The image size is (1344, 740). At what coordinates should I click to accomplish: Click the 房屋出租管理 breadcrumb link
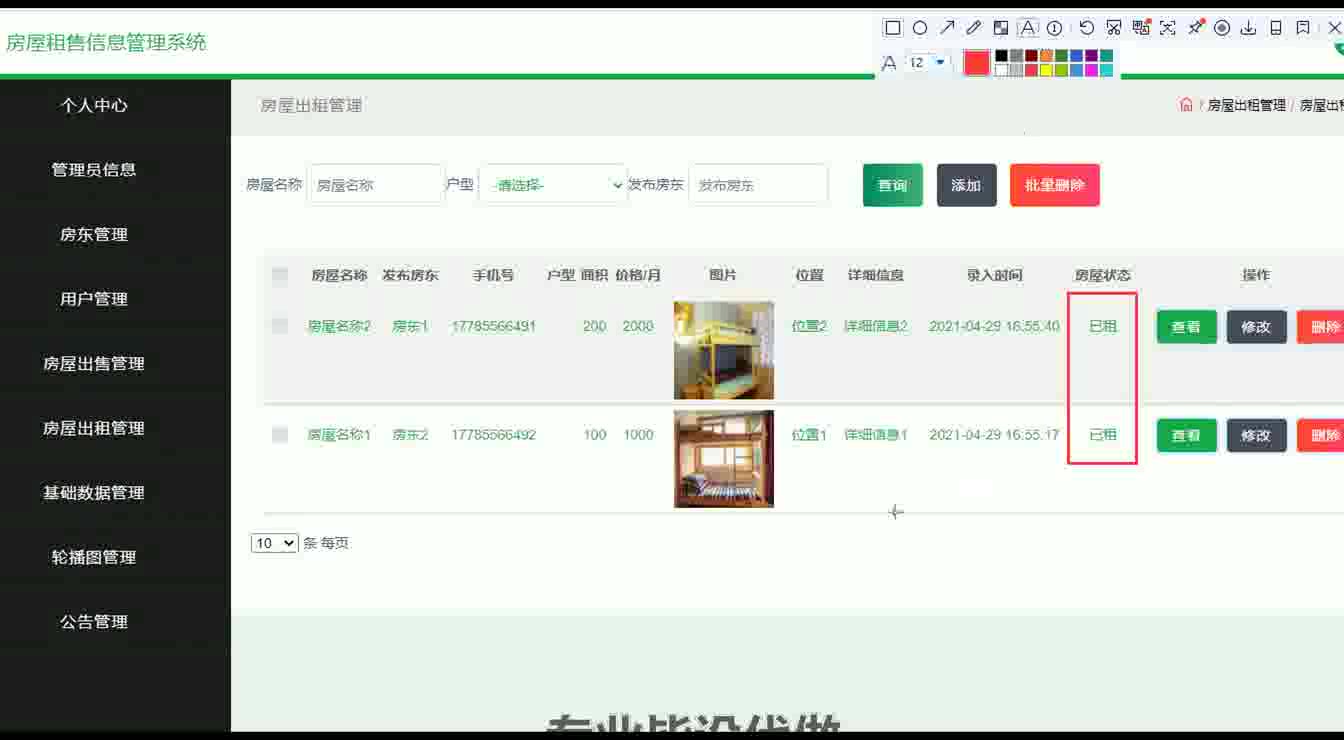(1246, 105)
